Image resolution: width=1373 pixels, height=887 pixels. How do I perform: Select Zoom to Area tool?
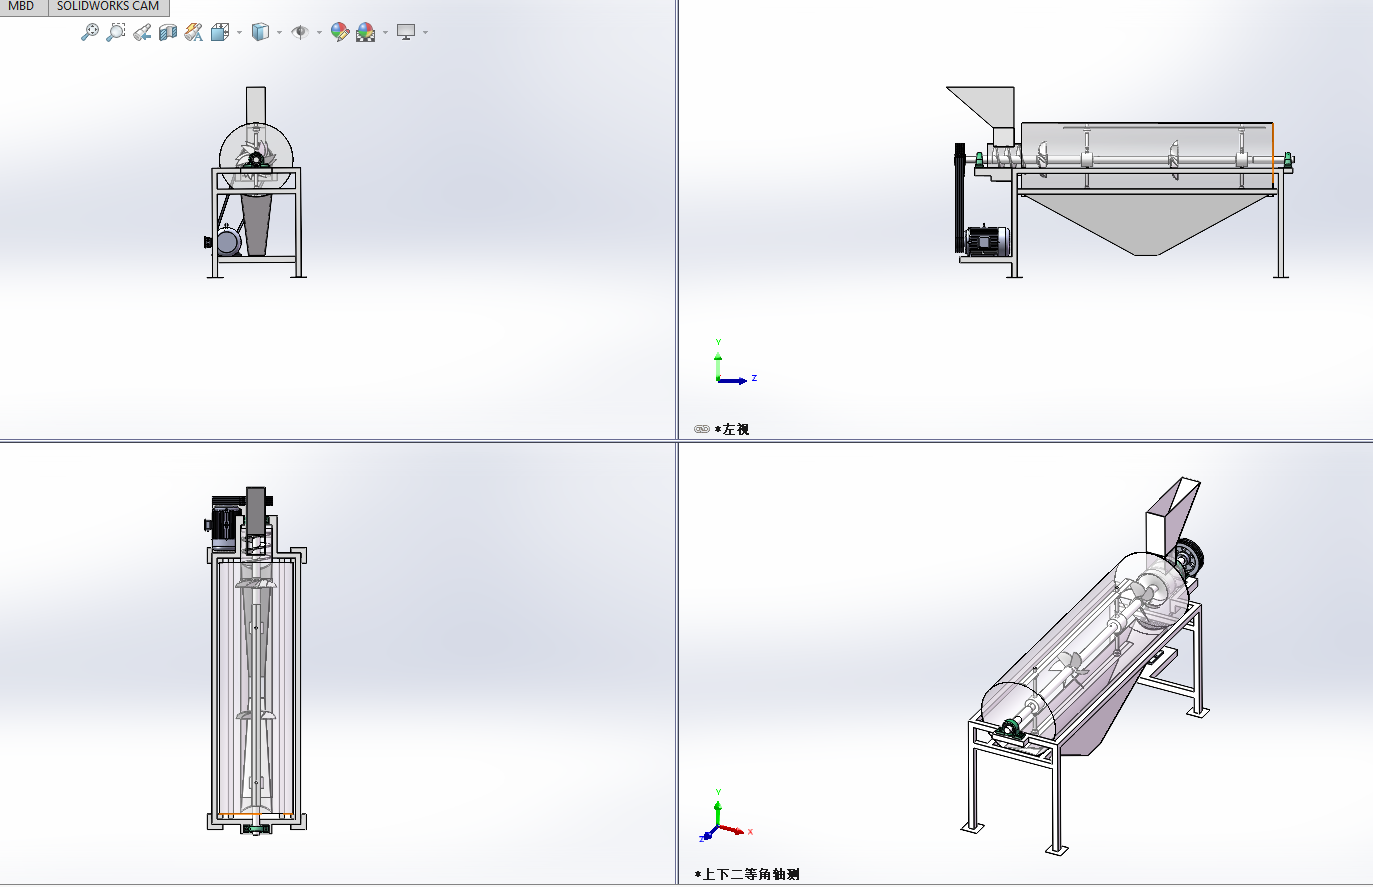tap(116, 32)
